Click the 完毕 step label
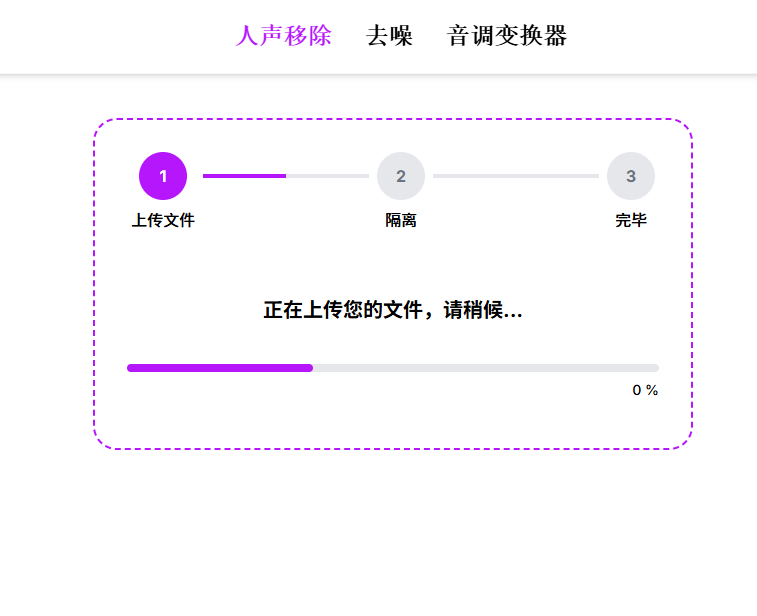757x616 pixels. (x=631, y=220)
